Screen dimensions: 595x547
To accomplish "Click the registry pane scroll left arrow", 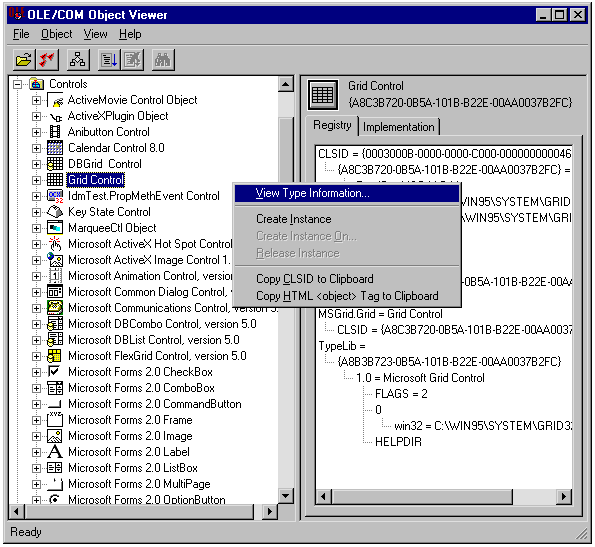I will [324, 496].
